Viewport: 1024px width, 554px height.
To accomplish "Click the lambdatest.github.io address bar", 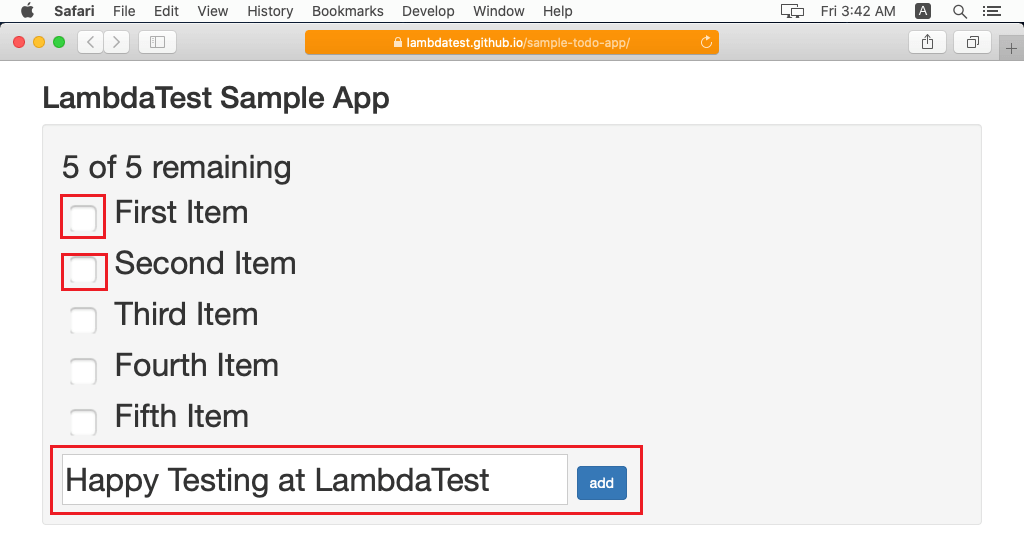I will click(511, 42).
